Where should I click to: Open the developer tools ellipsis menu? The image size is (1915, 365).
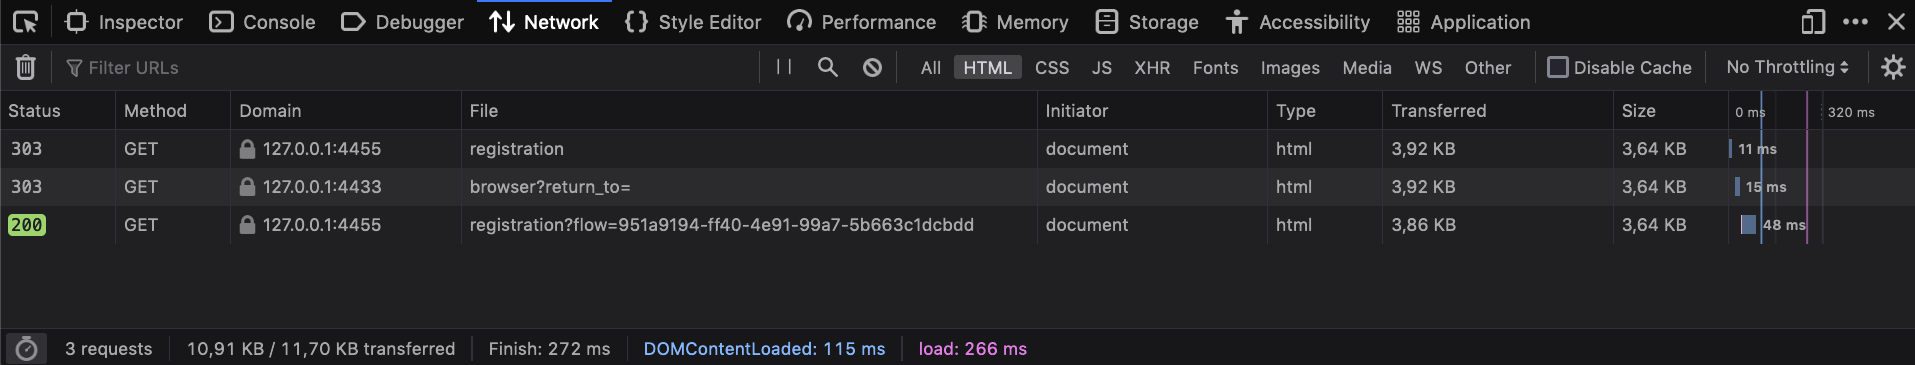pyautogui.click(x=1855, y=21)
